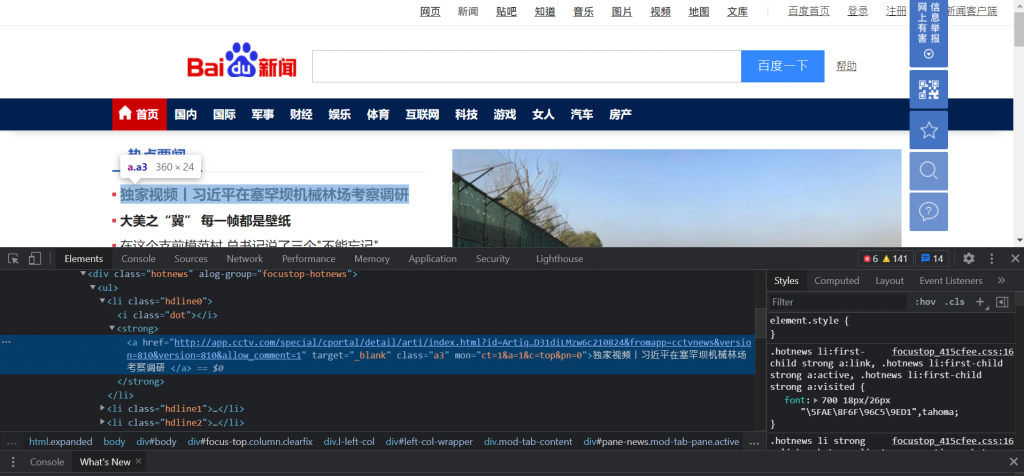Click the breadcrumb right overflow ellipsis
The width and height of the screenshot is (1024, 476).
tap(754, 442)
